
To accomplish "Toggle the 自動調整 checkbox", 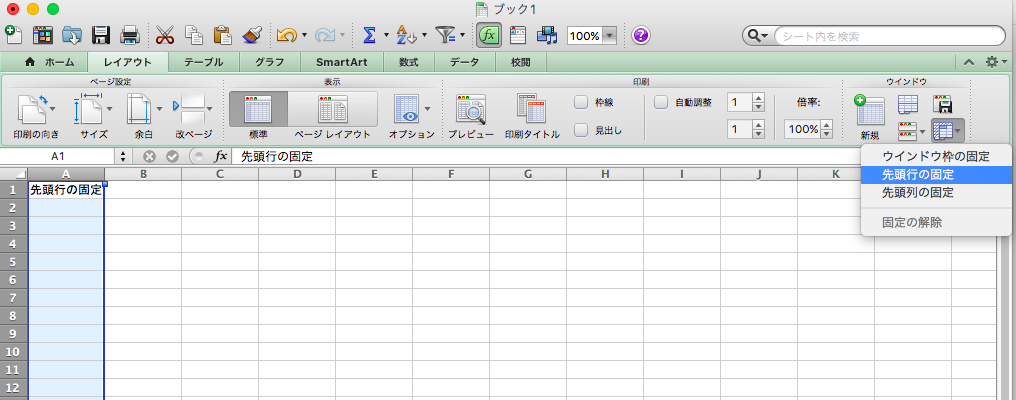I will (x=661, y=102).
